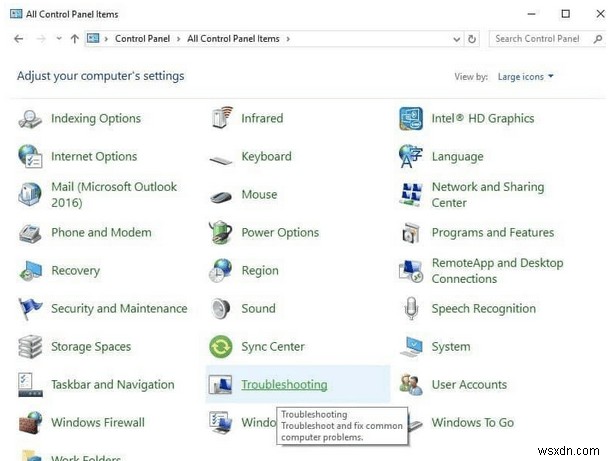611x461 pixels.
Task: Open the Indexing Options icon
Action: point(30,118)
